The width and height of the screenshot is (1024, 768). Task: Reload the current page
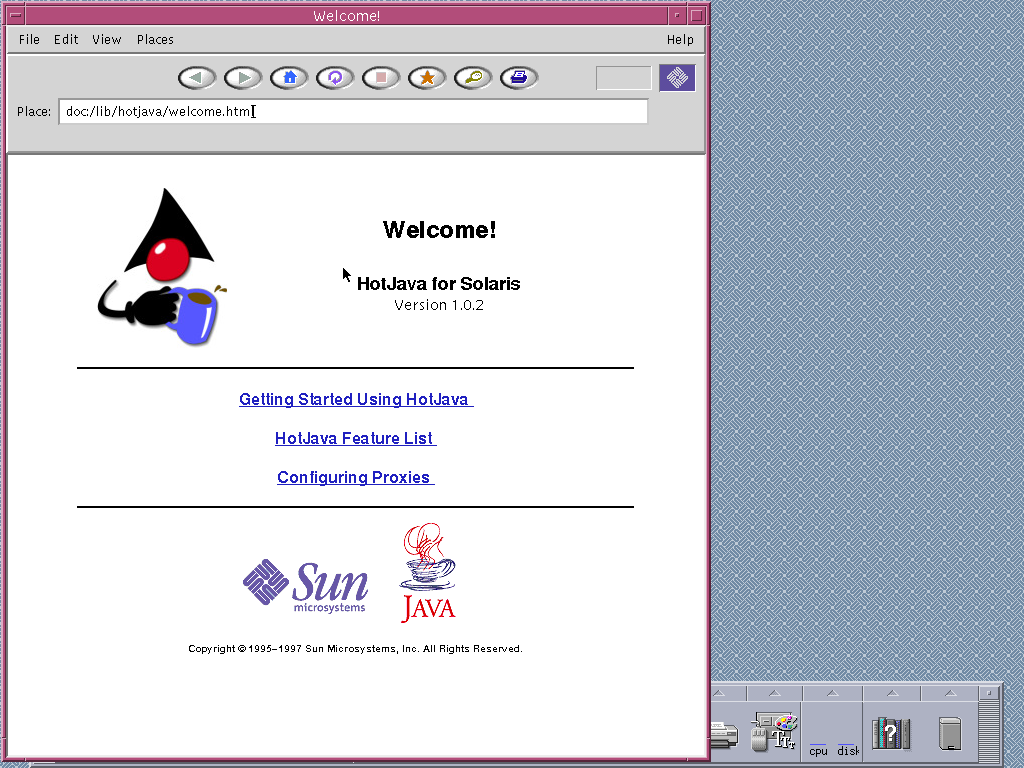334,77
